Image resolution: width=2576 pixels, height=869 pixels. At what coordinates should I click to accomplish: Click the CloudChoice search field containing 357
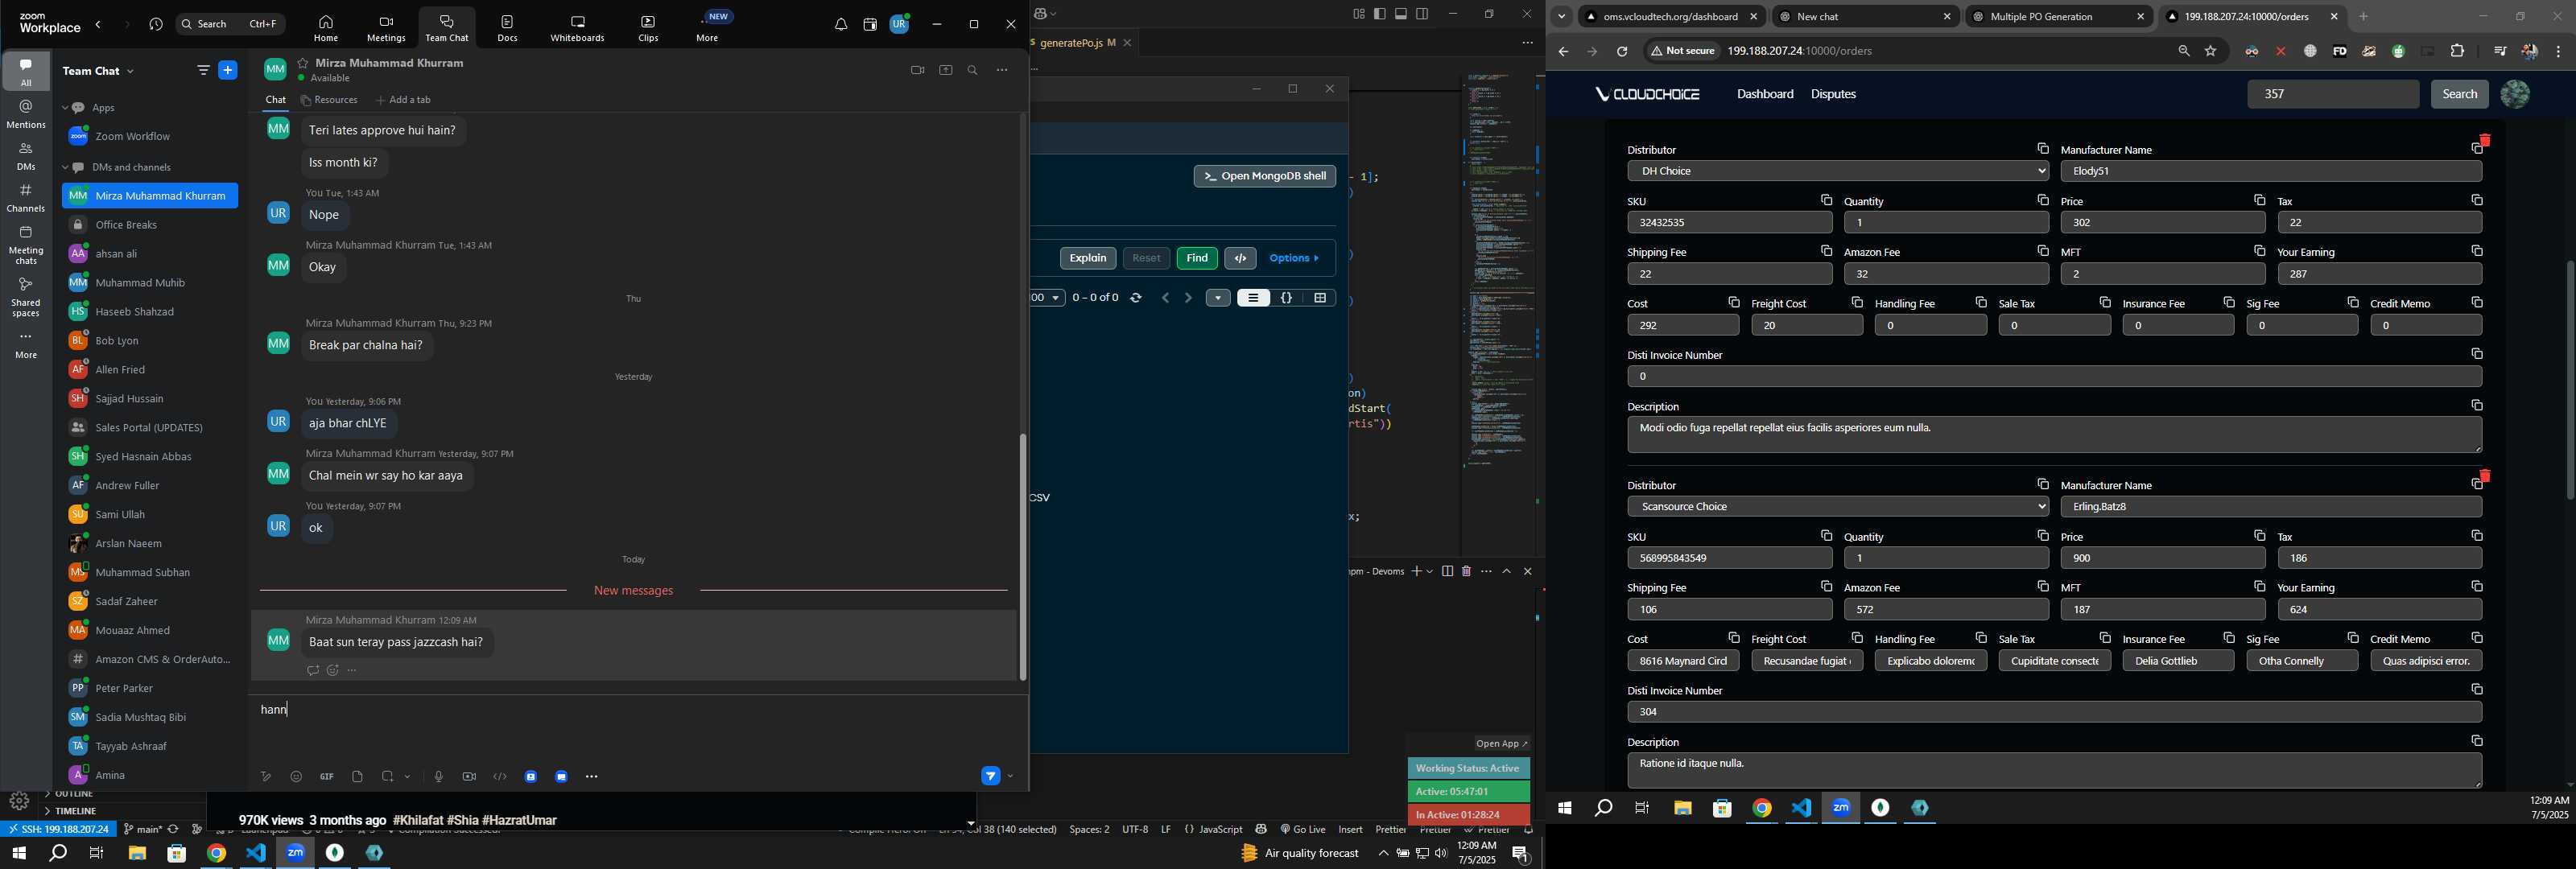tap(2332, 95)
